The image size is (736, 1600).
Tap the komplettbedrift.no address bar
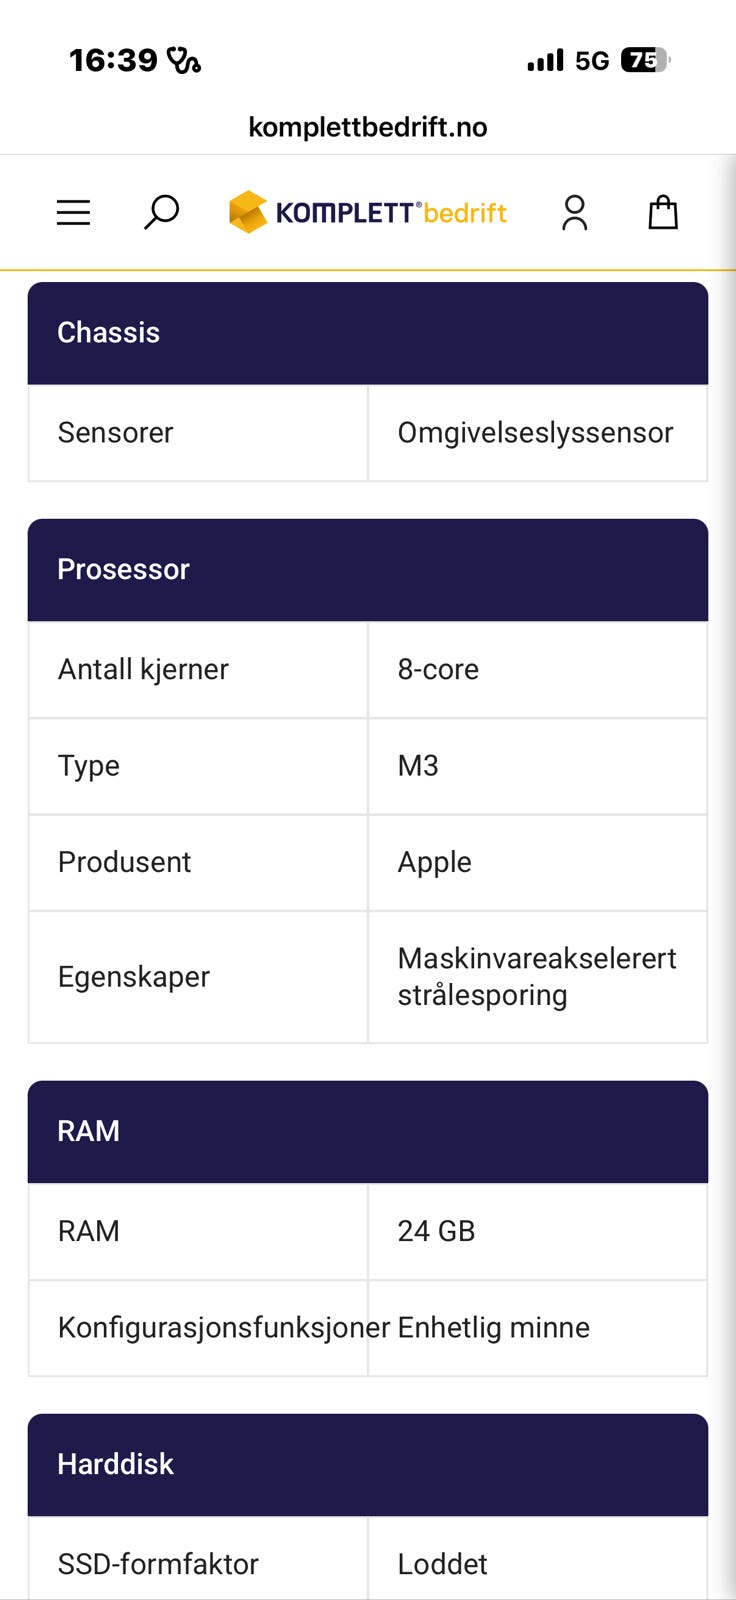(x=368, y=127)
